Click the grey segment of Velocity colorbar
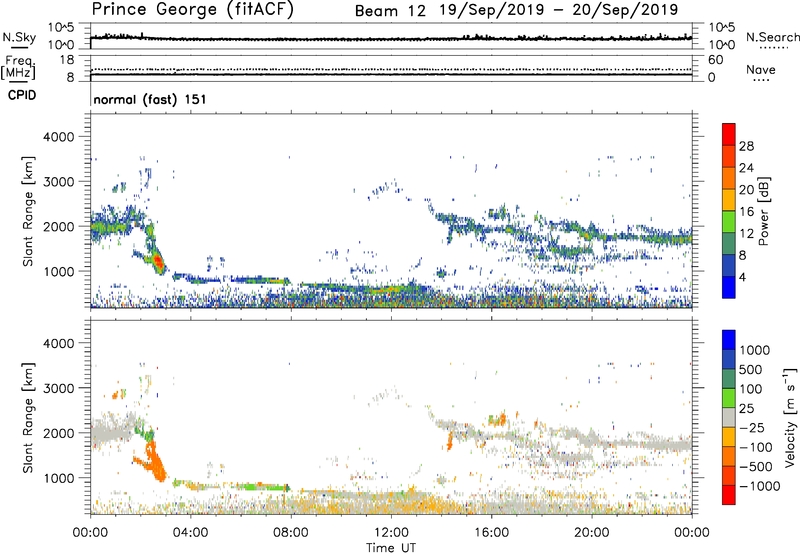800x554 pixels. pyautogui.click(x=729, y=417)
